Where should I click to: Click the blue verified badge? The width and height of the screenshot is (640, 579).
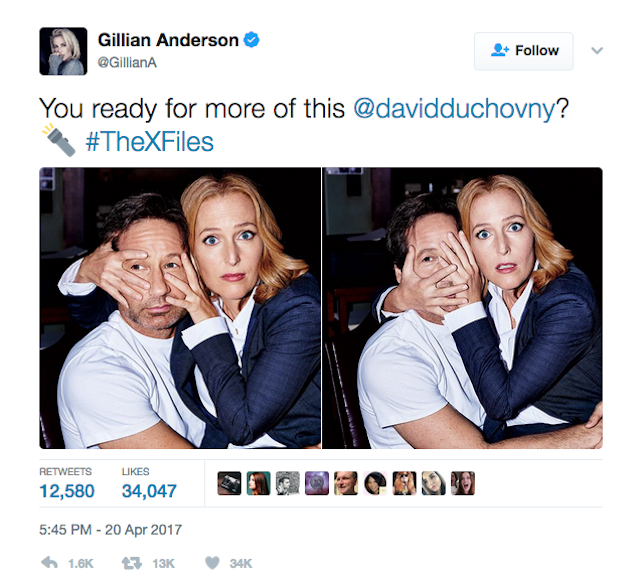point(251,40)
